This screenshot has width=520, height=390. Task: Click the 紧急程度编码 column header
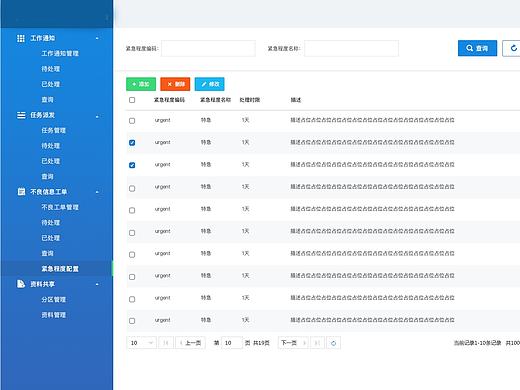click(169, 100)
